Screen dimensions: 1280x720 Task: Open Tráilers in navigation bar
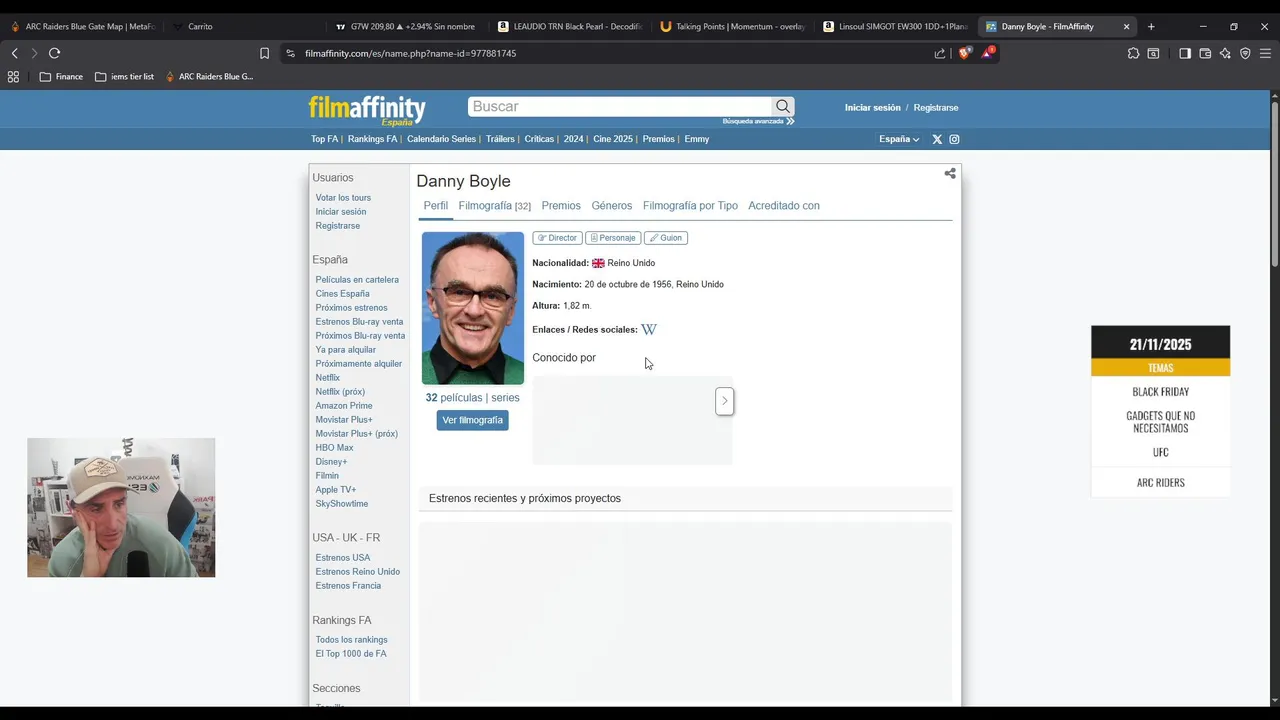coord(500,139)
